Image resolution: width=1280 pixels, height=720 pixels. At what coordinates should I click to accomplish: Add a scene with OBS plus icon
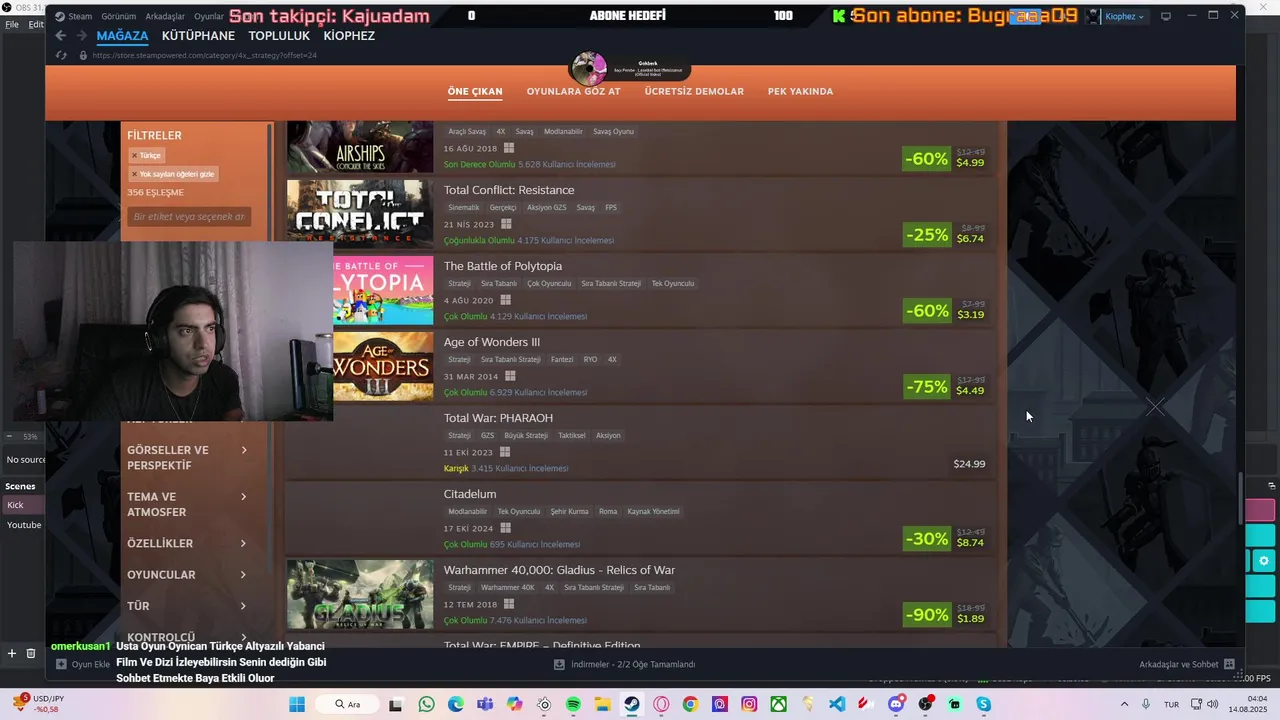(12, 653)
